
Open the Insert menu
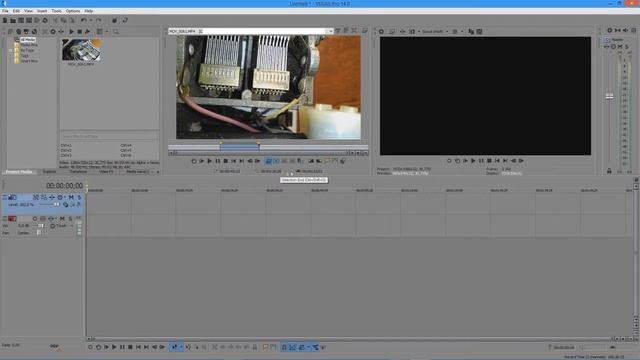(42, 11)
